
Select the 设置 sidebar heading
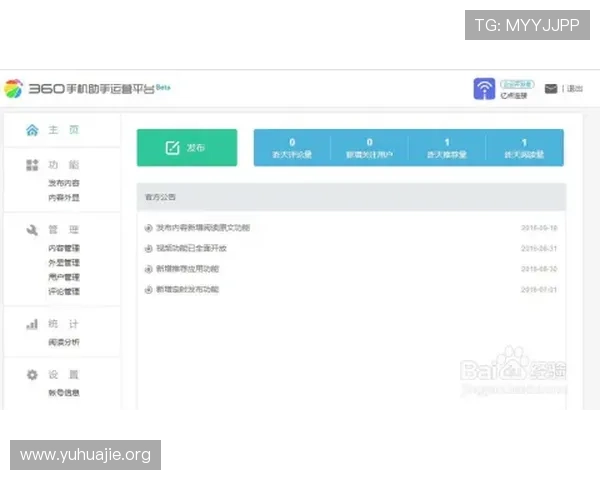click(x=64, y=374)
